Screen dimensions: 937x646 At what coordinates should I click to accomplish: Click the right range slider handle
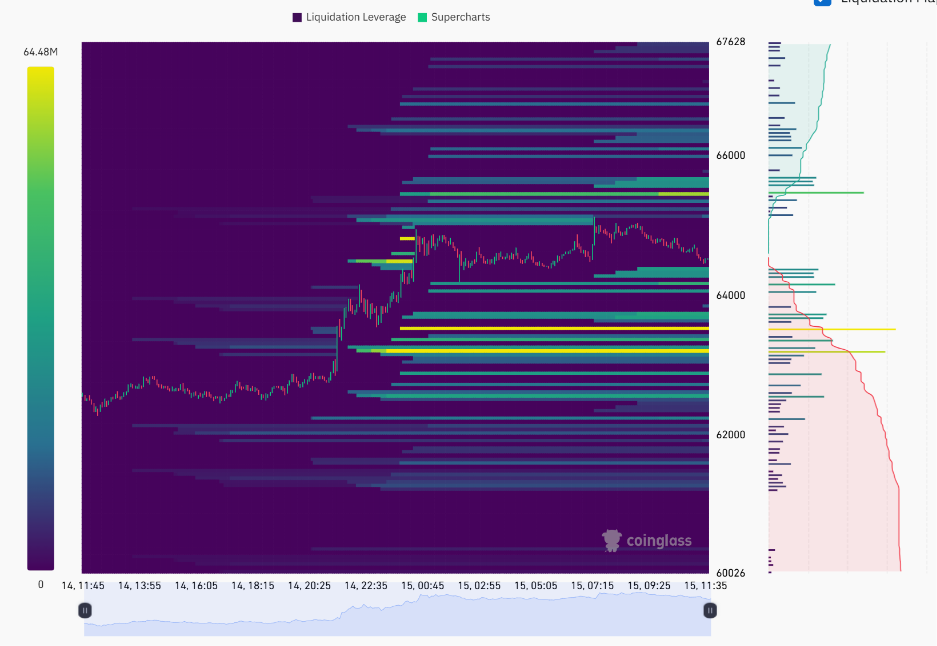point(710,610)
